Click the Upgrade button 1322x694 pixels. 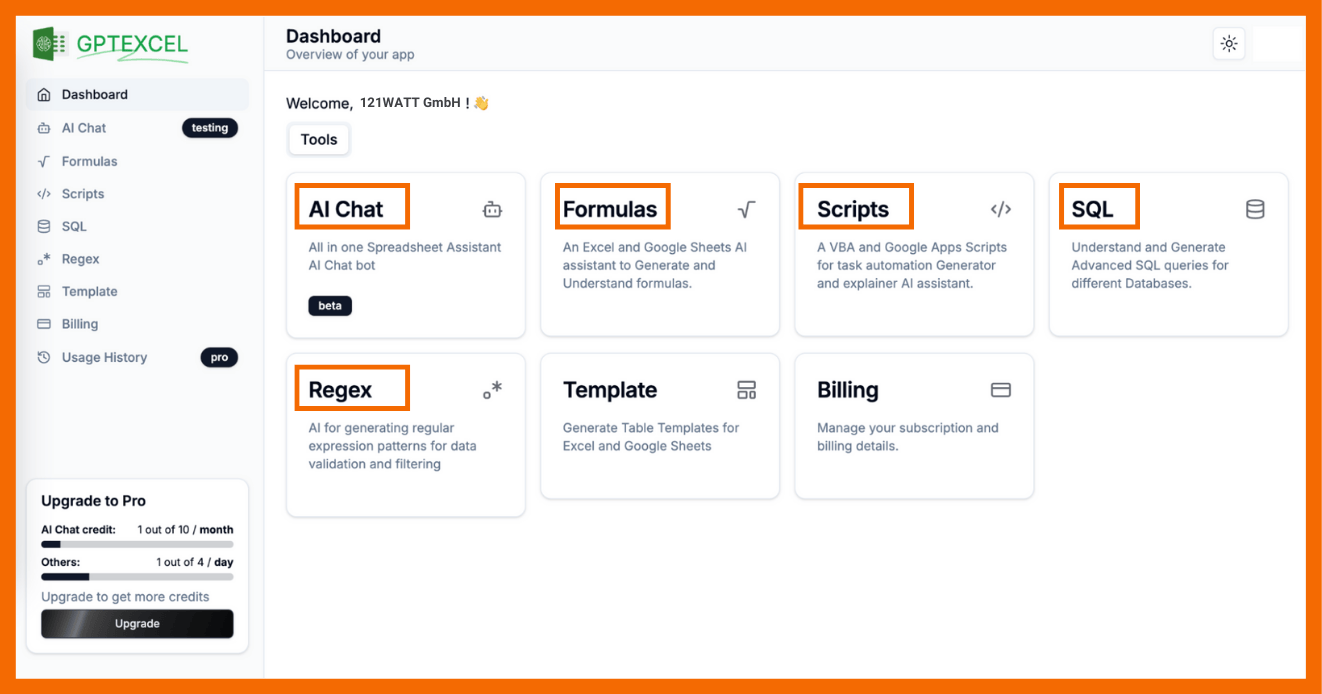pyautogui.click(x=137, y=624)
